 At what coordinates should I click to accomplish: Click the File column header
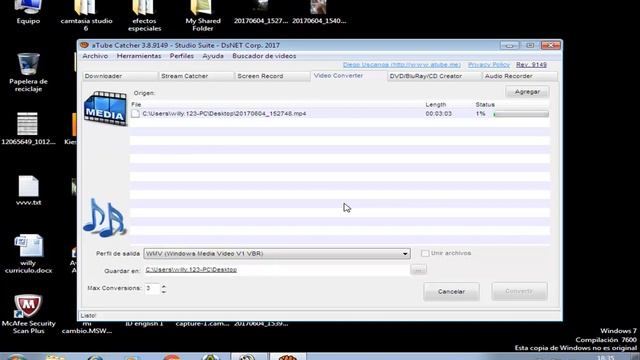tap(136, 104)
